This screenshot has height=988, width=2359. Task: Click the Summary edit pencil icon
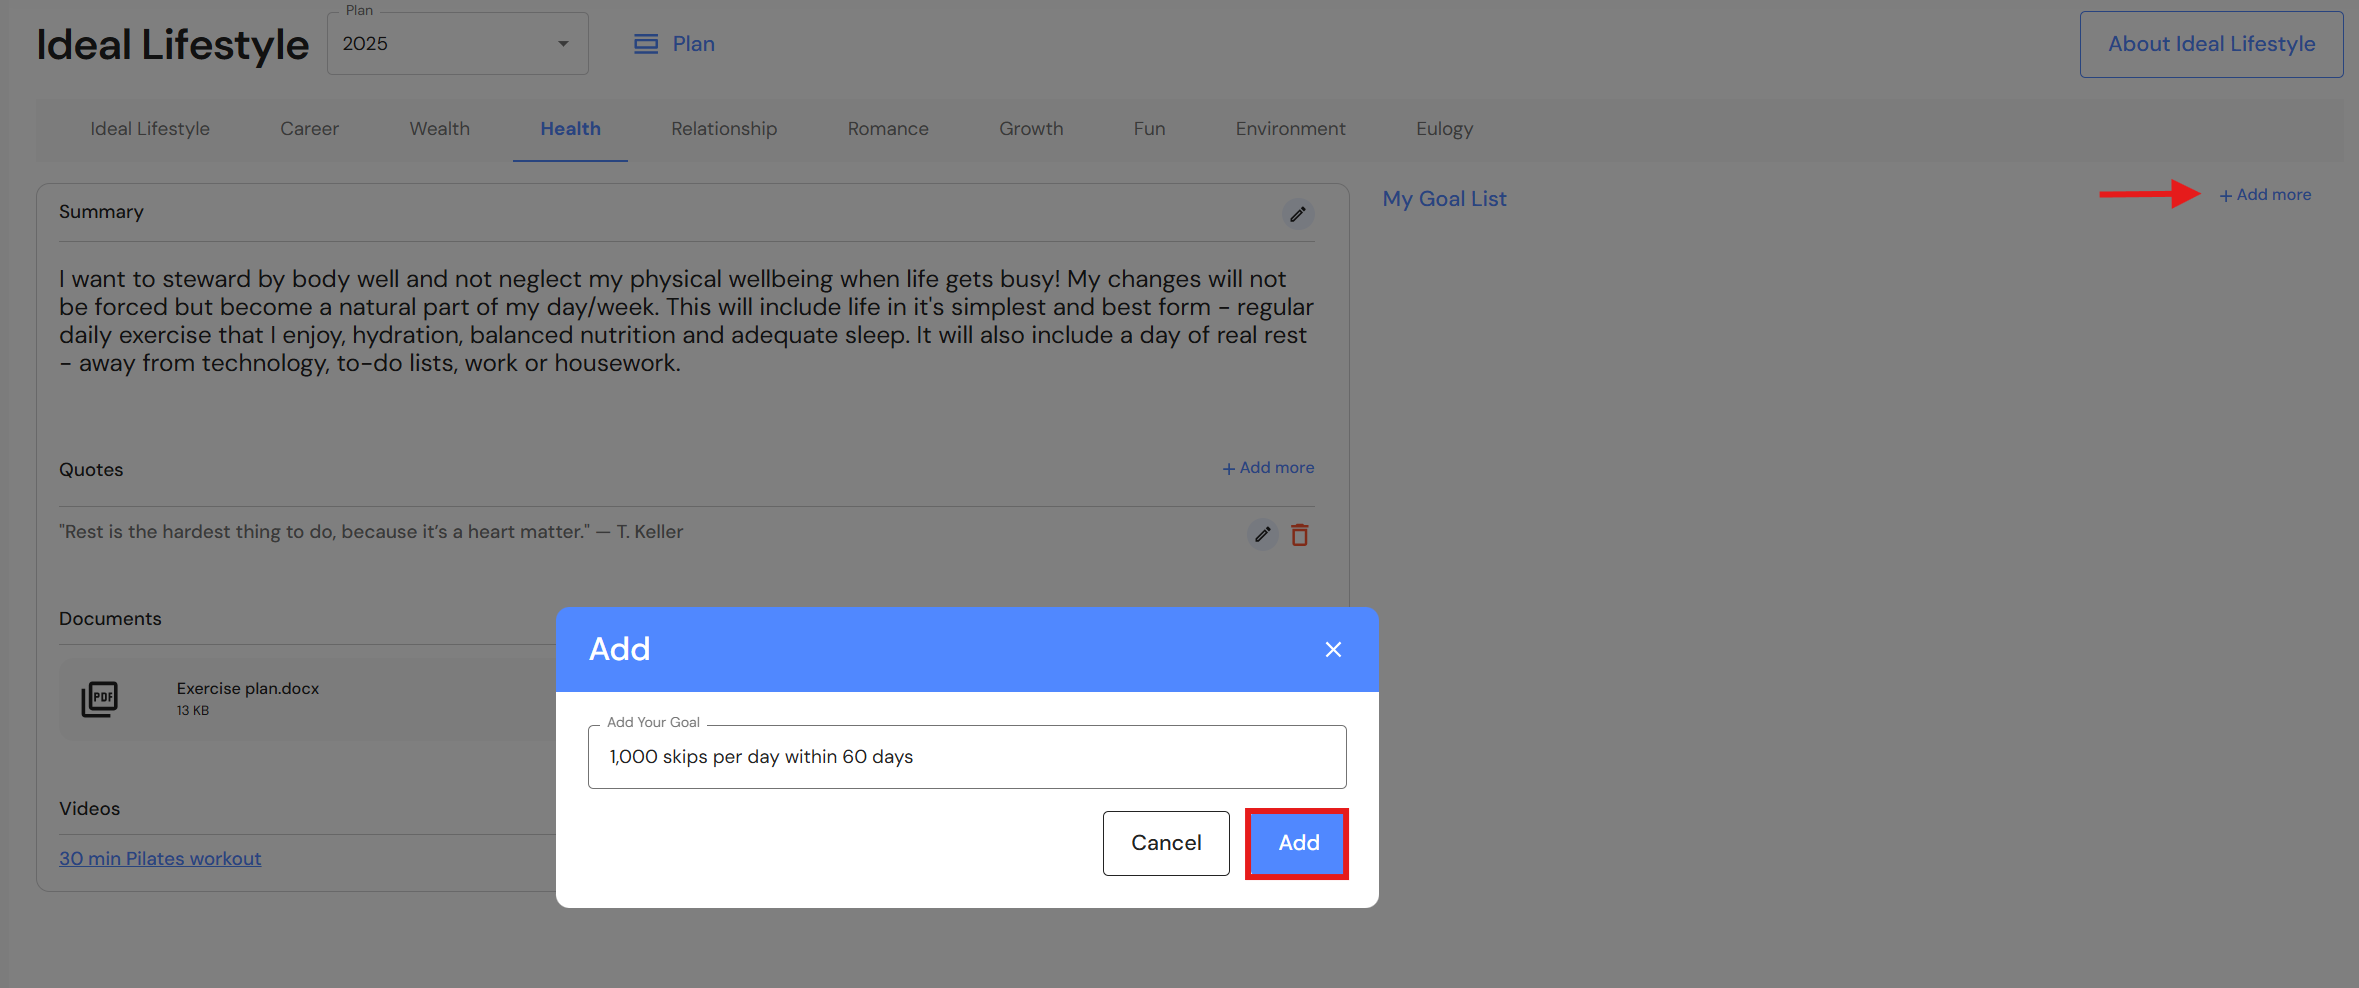pyautogui.click(x=1297, y=214)
